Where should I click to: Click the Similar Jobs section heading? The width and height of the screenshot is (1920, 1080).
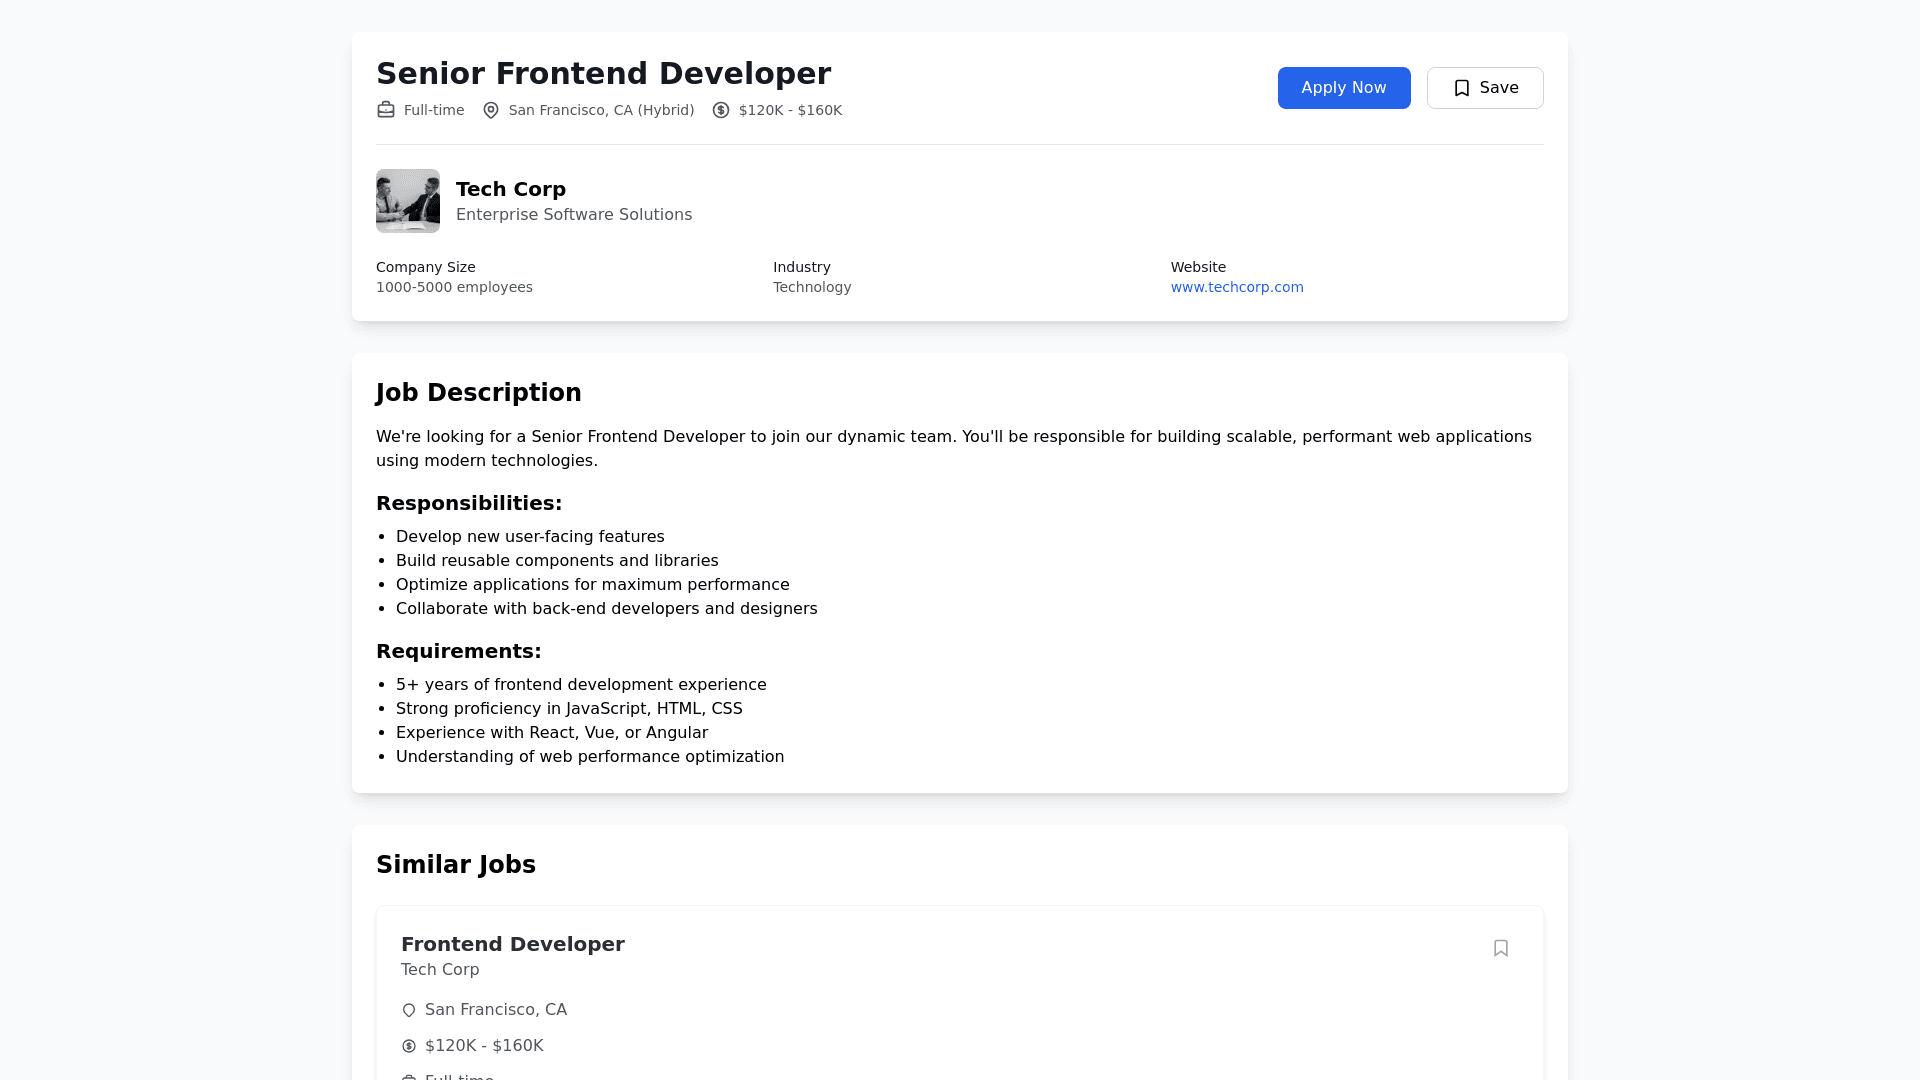(x=456, y=865)
